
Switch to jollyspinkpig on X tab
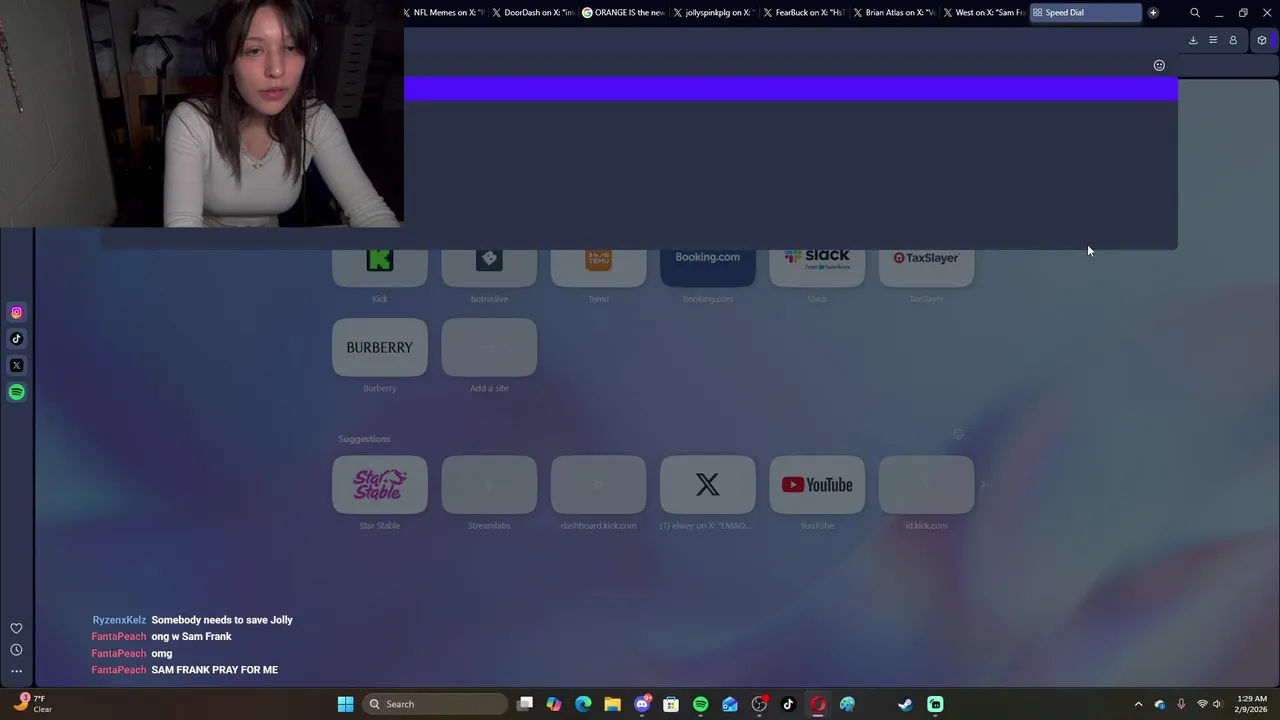(x=714, y=13)
